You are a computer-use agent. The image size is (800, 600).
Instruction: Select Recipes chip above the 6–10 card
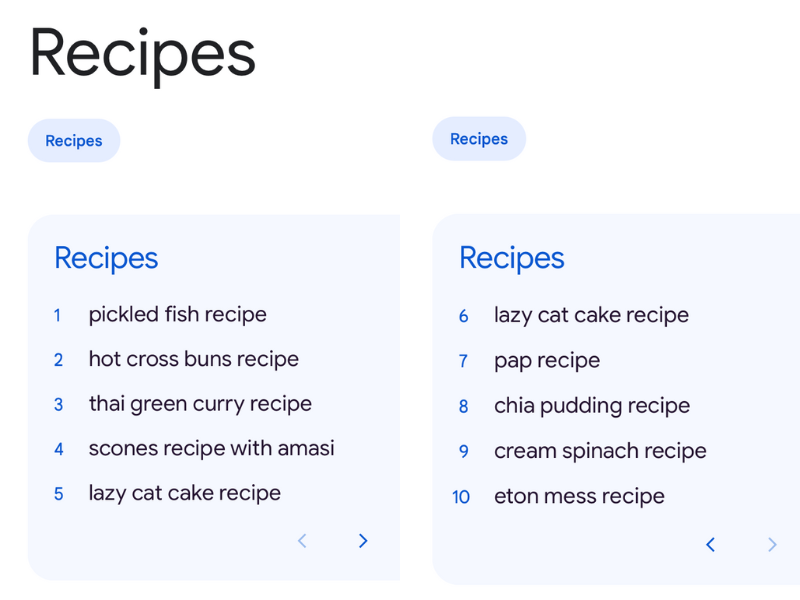click(x=479, y=139)
